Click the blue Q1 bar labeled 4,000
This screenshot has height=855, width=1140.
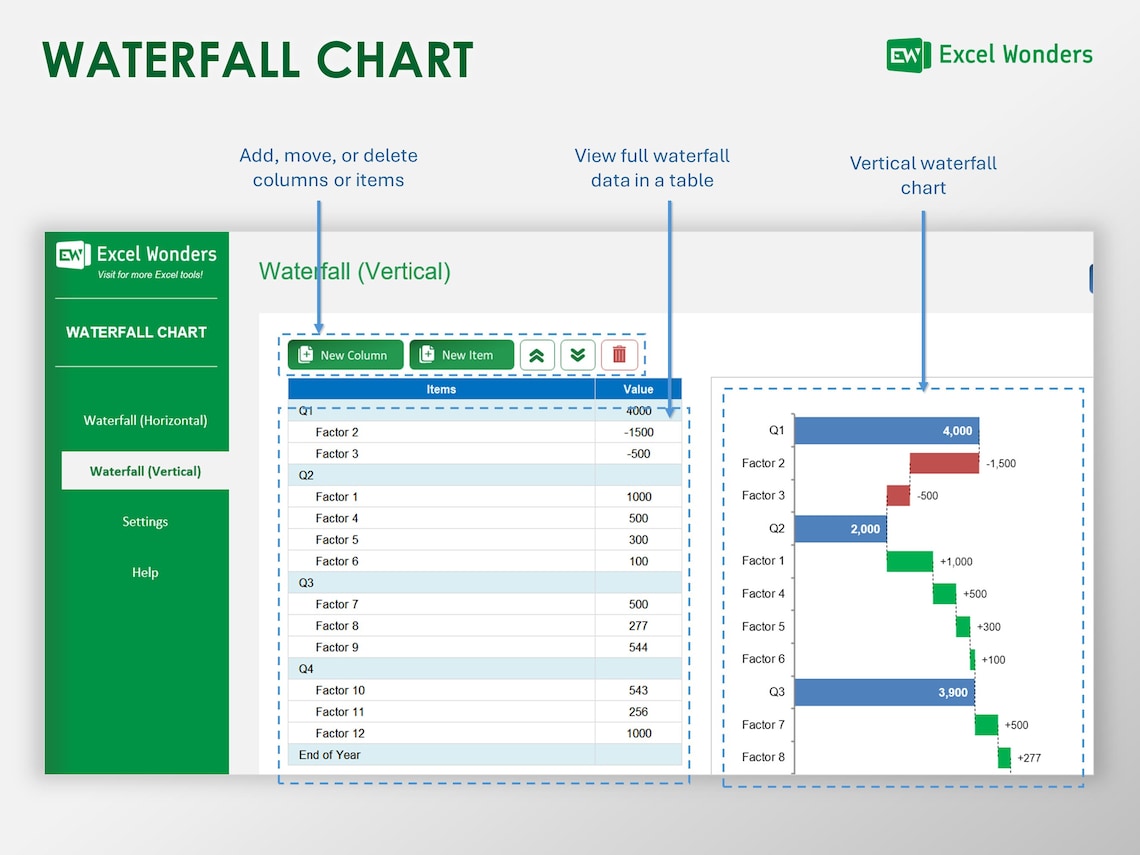(x=885, y=429)
